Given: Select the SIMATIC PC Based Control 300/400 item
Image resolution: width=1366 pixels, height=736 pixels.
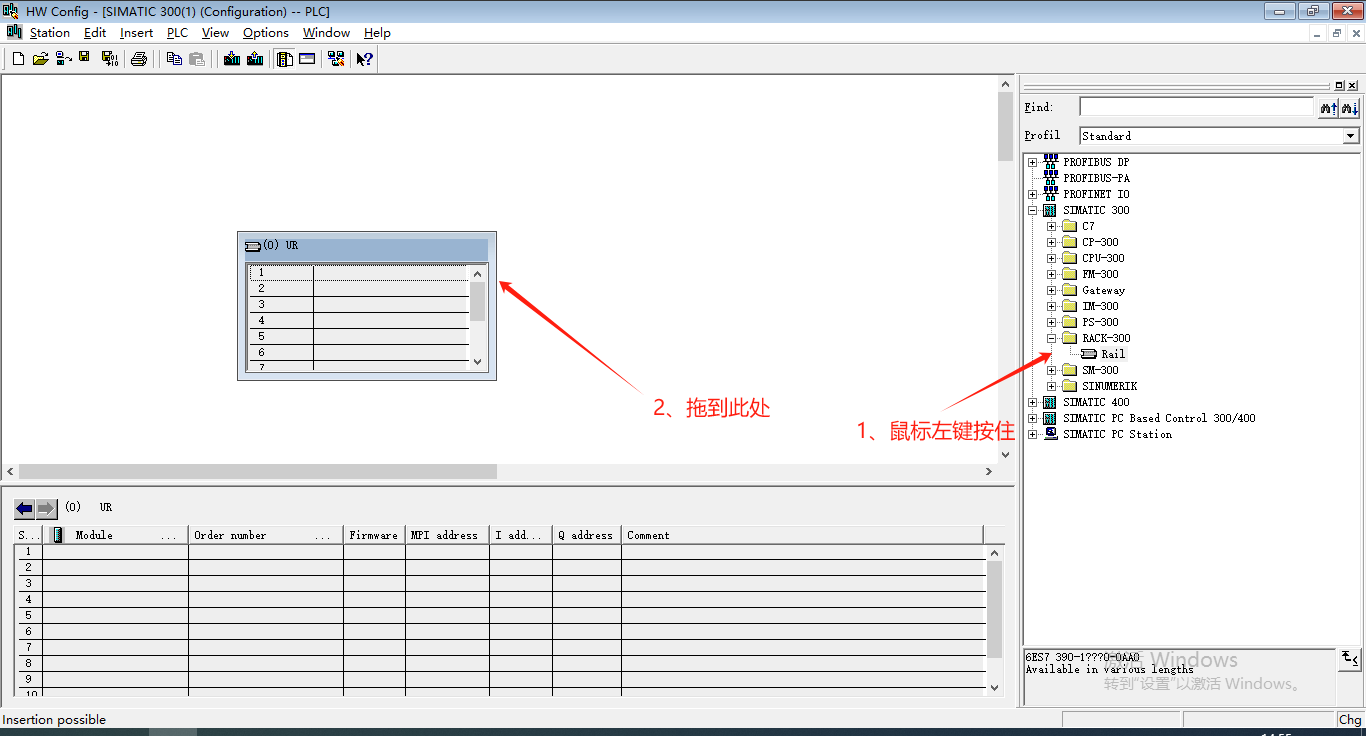Looking at the screenshot, I should (1159, 418).
